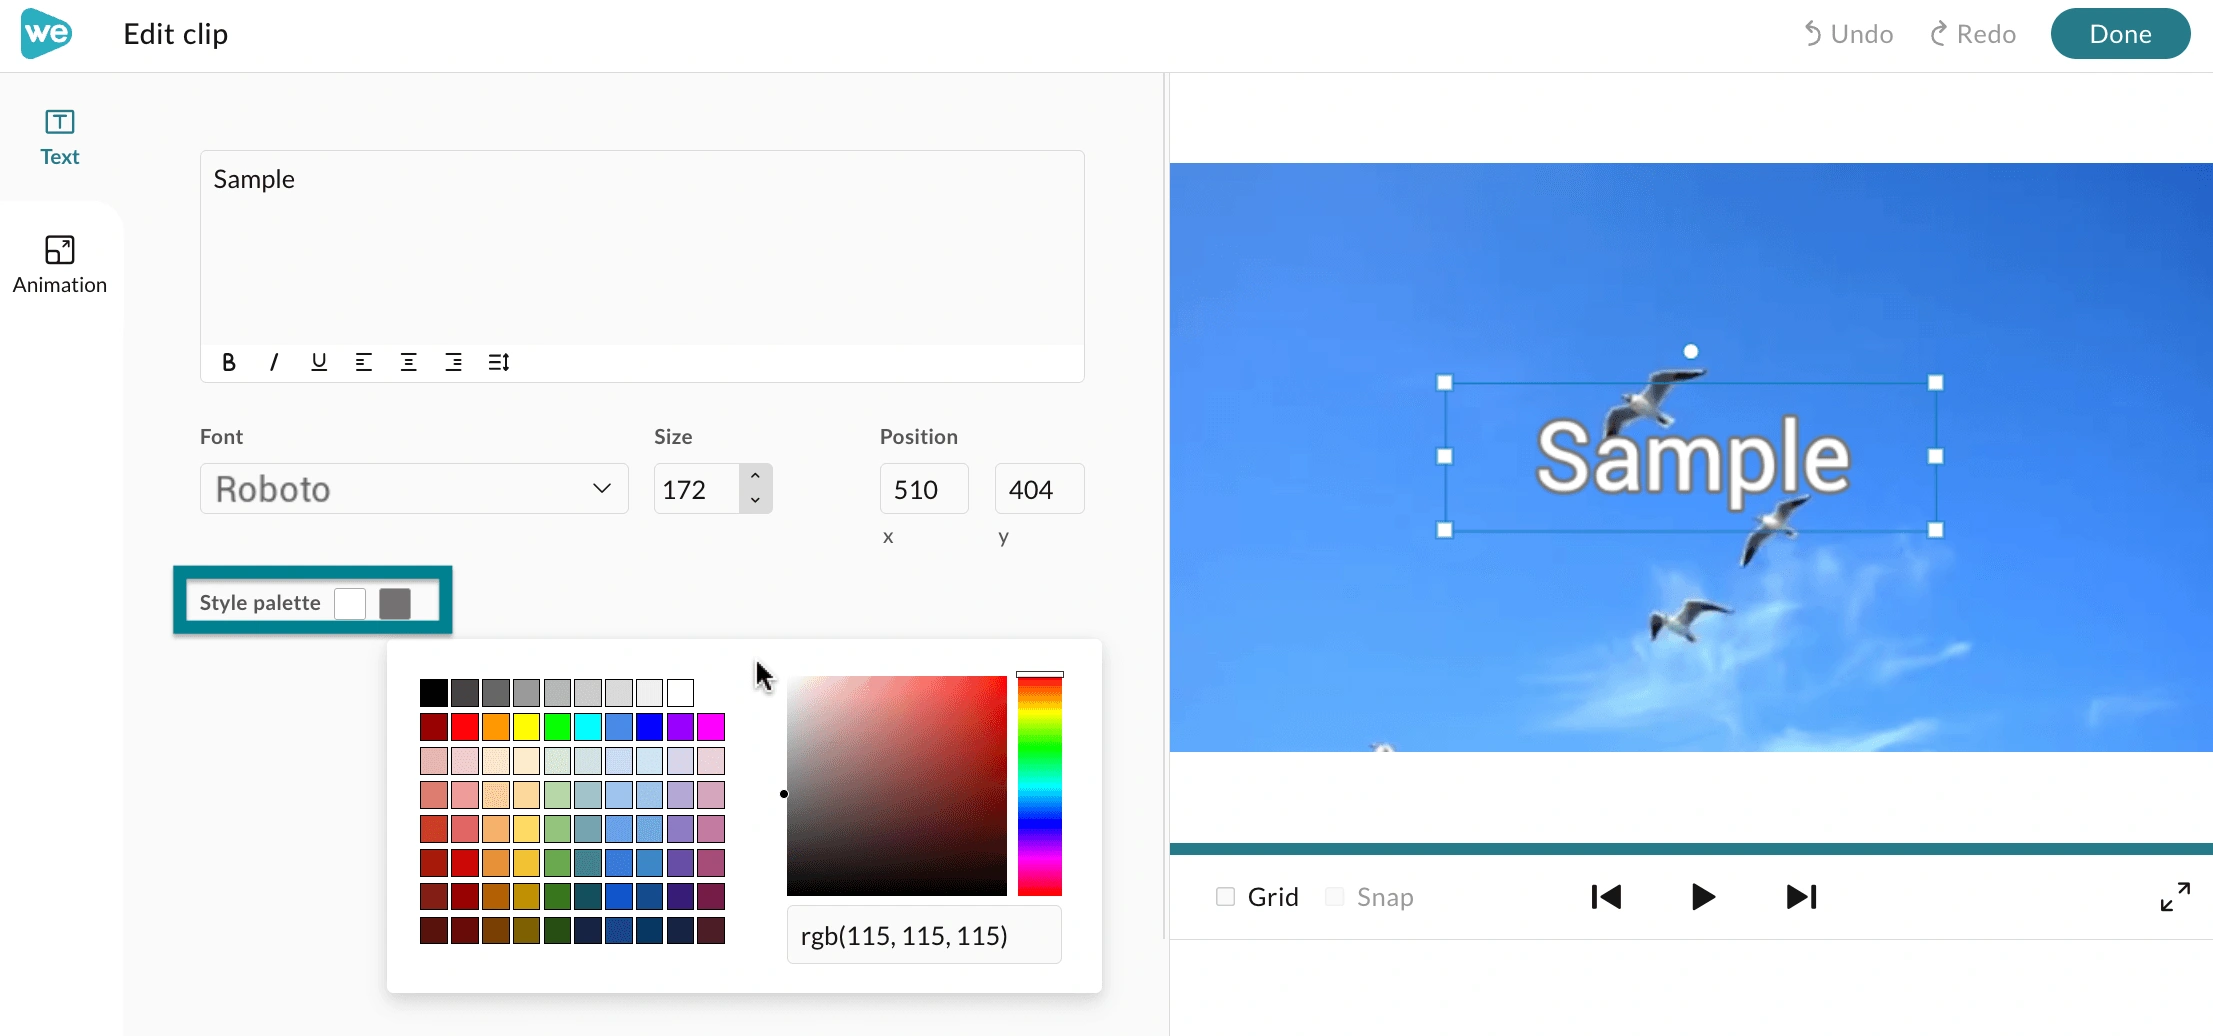Select the black color swatch

pyautogui.click(x=434, y=693)
